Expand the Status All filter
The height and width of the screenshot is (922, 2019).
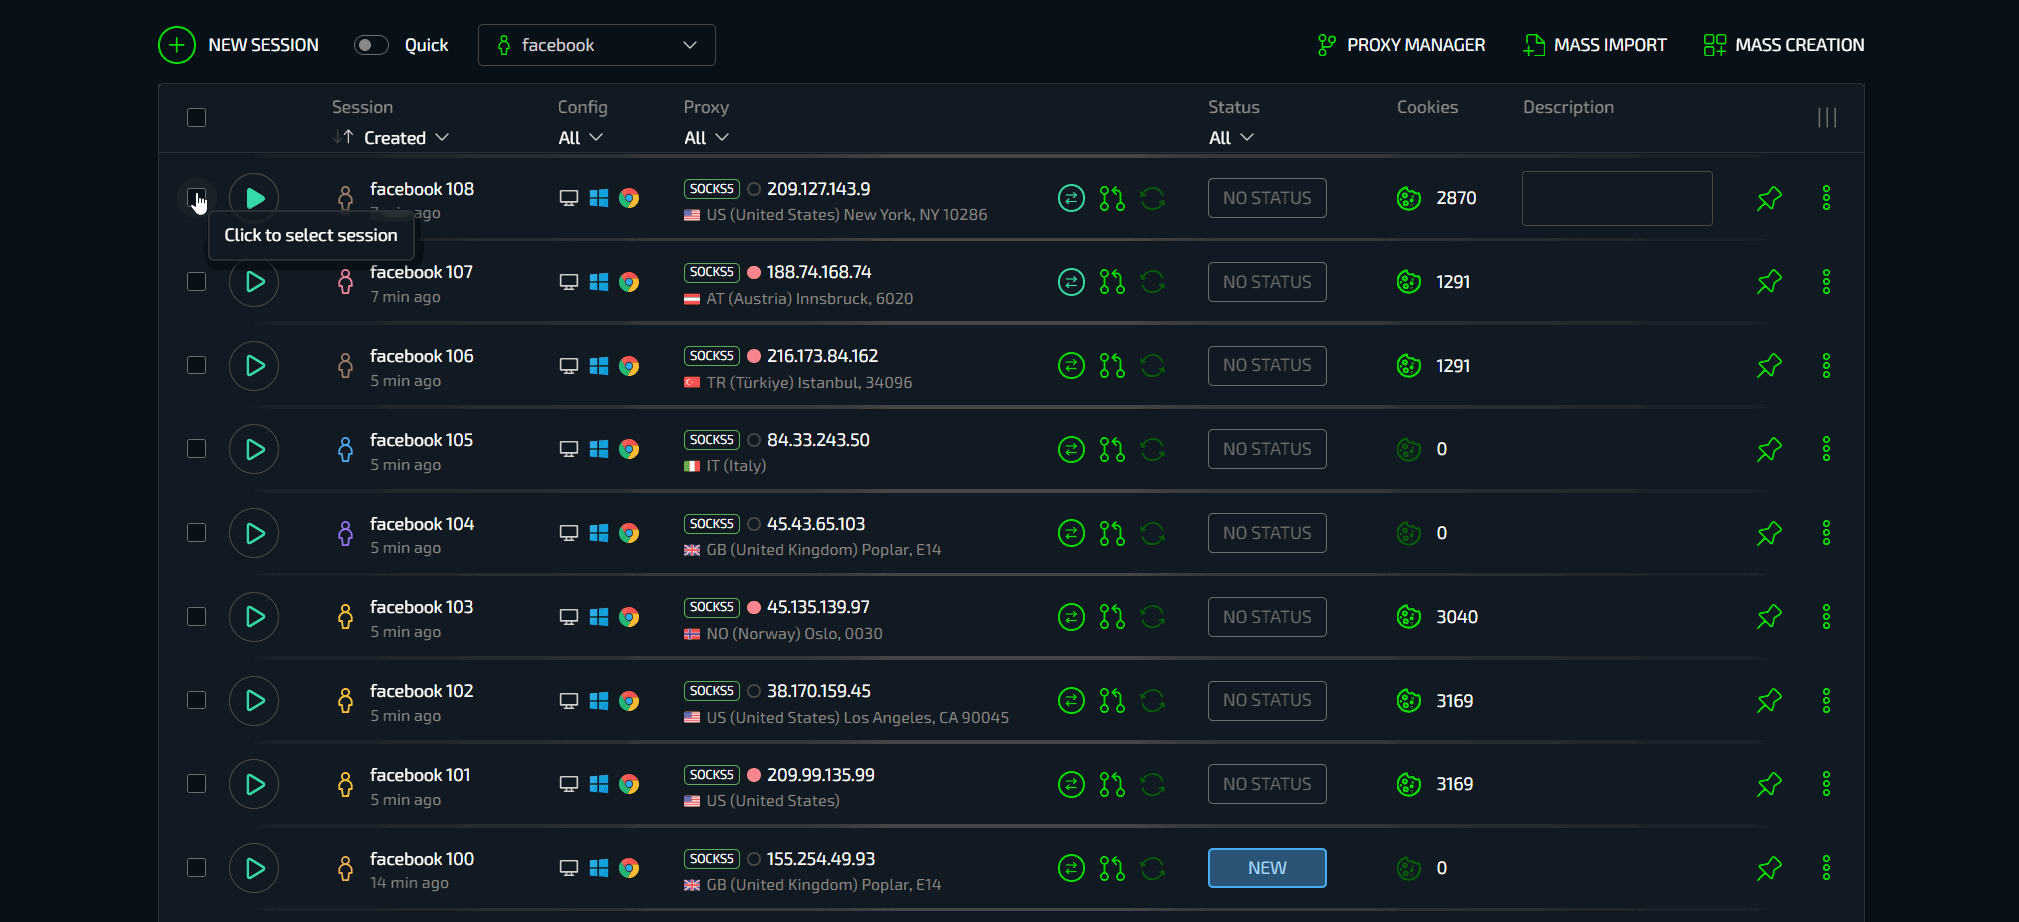1230,138
